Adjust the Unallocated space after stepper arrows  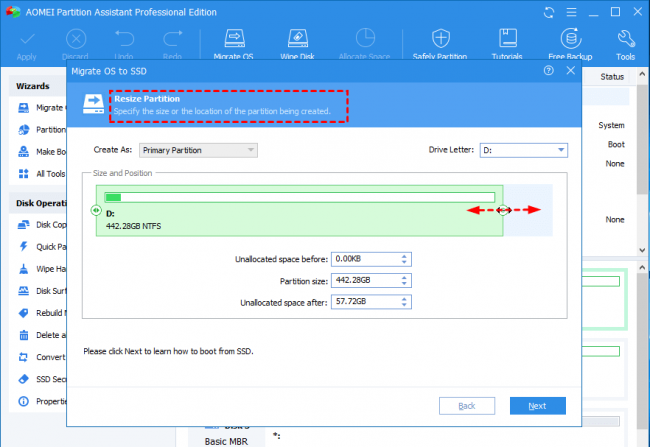(x=404, y=302)
